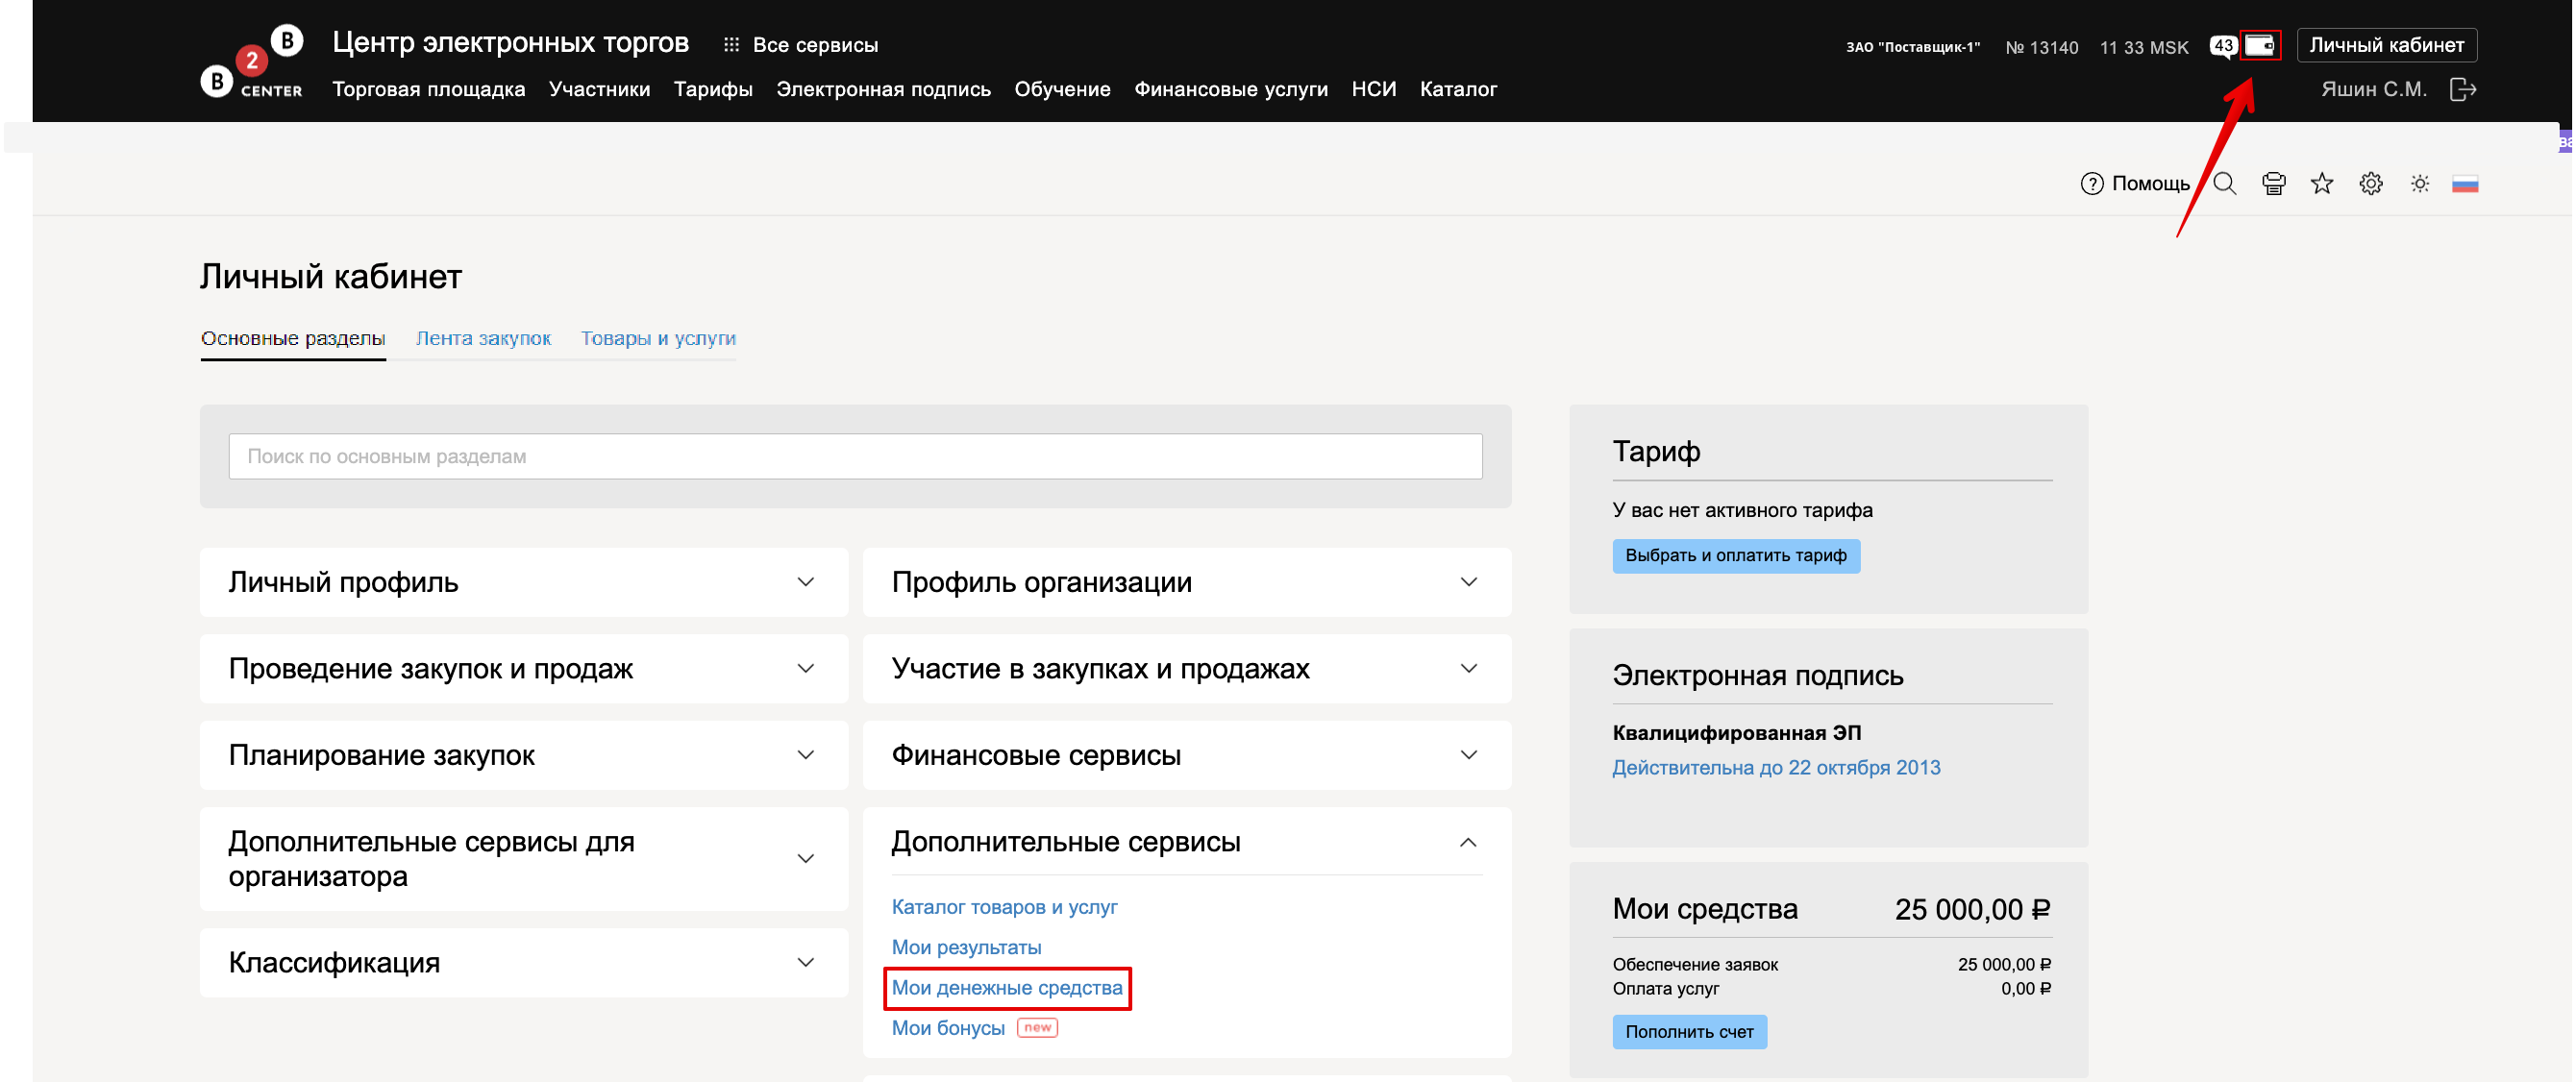The height and width of the screenshot is (1082, 2576).
Task: Open the notifications bubble showing 43
Action: tap(2222, 46)
